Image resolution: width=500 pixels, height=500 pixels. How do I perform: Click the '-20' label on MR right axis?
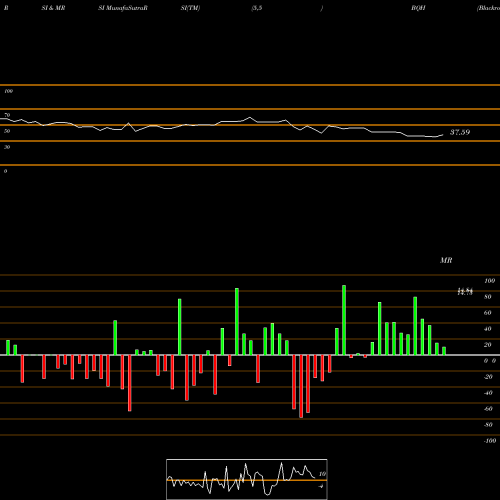coord(488,377)
